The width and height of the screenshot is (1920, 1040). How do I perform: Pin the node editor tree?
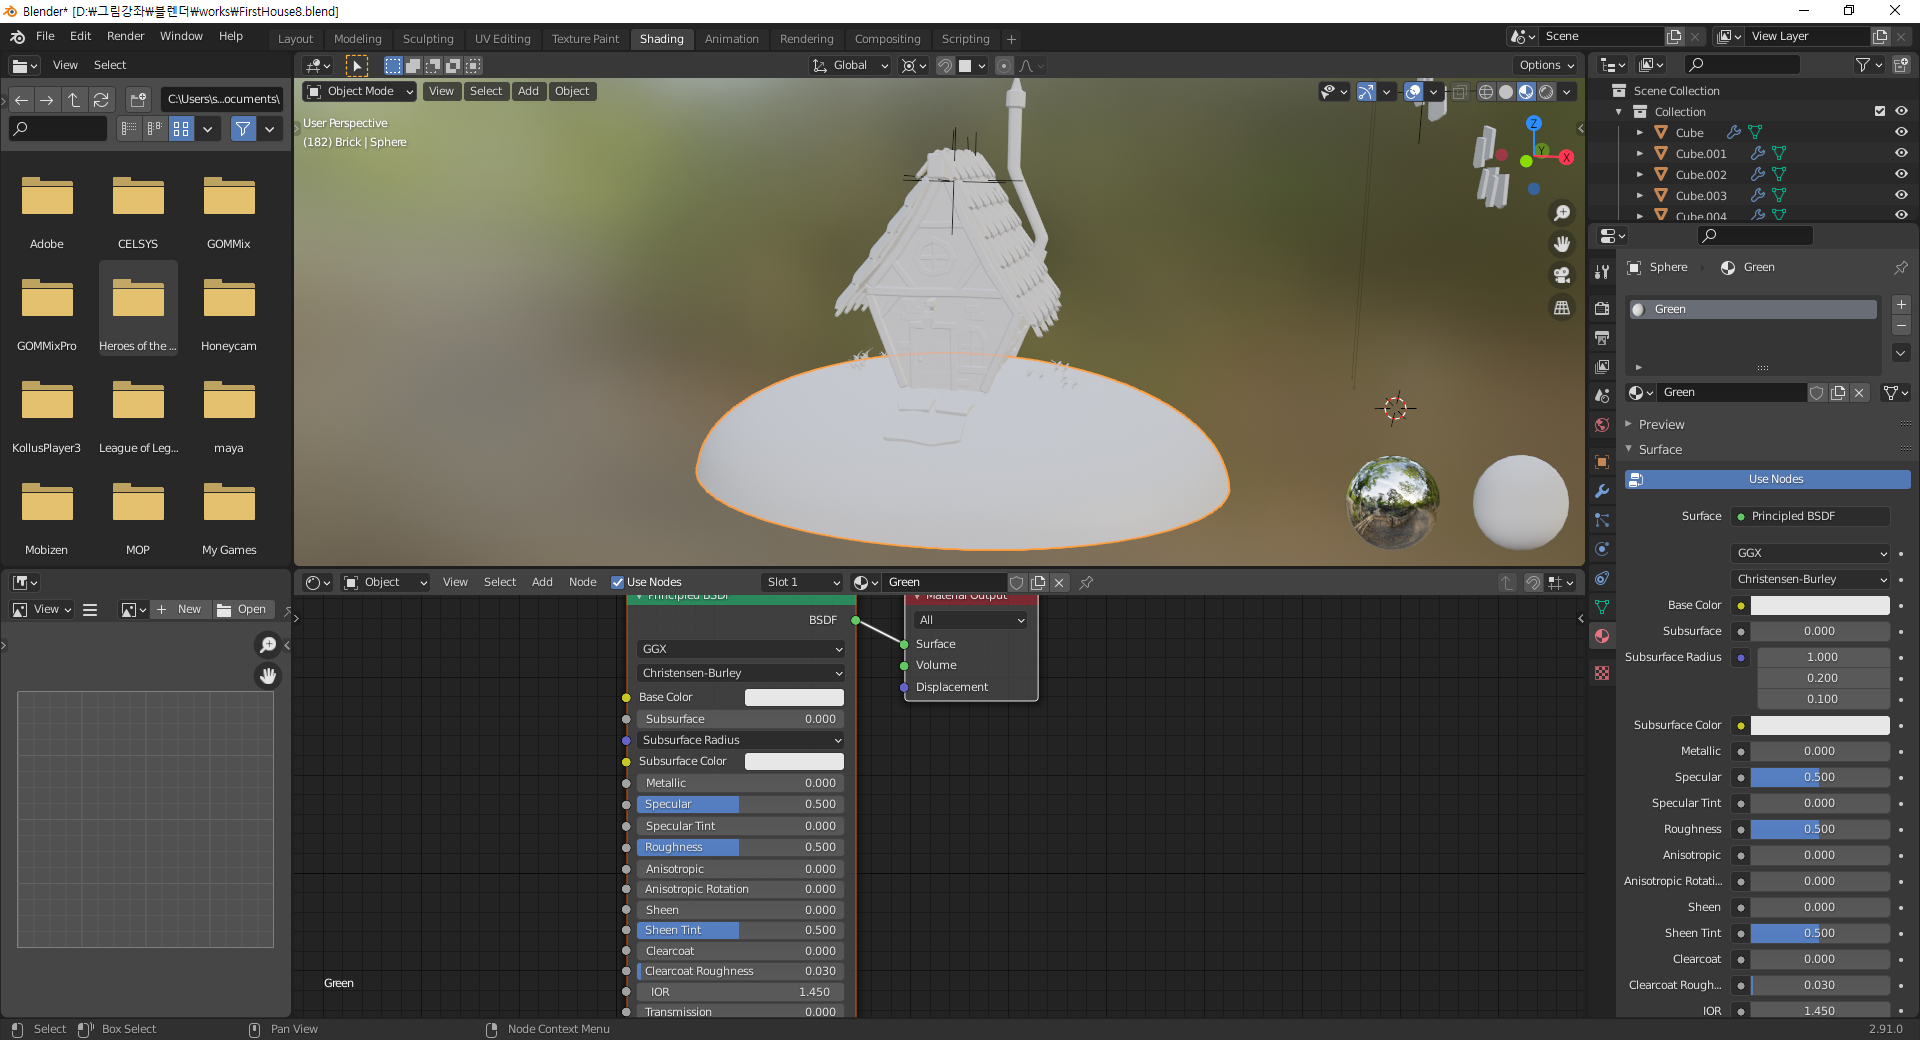tap(1086, 582)
